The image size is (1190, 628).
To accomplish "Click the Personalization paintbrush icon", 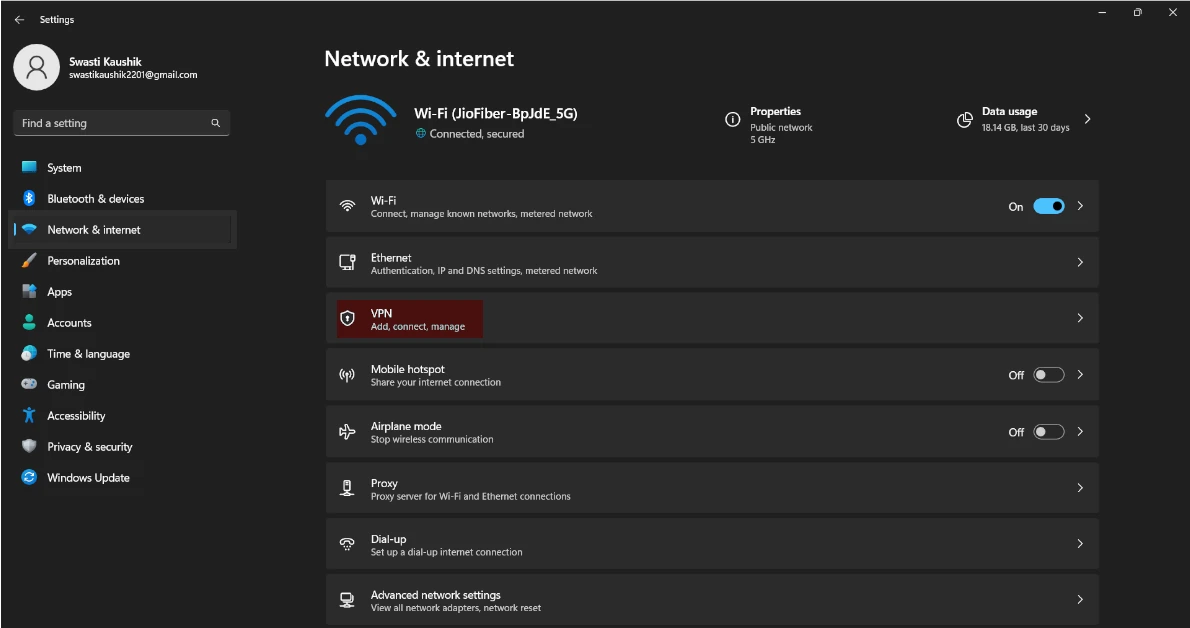I will coord(29,261).
